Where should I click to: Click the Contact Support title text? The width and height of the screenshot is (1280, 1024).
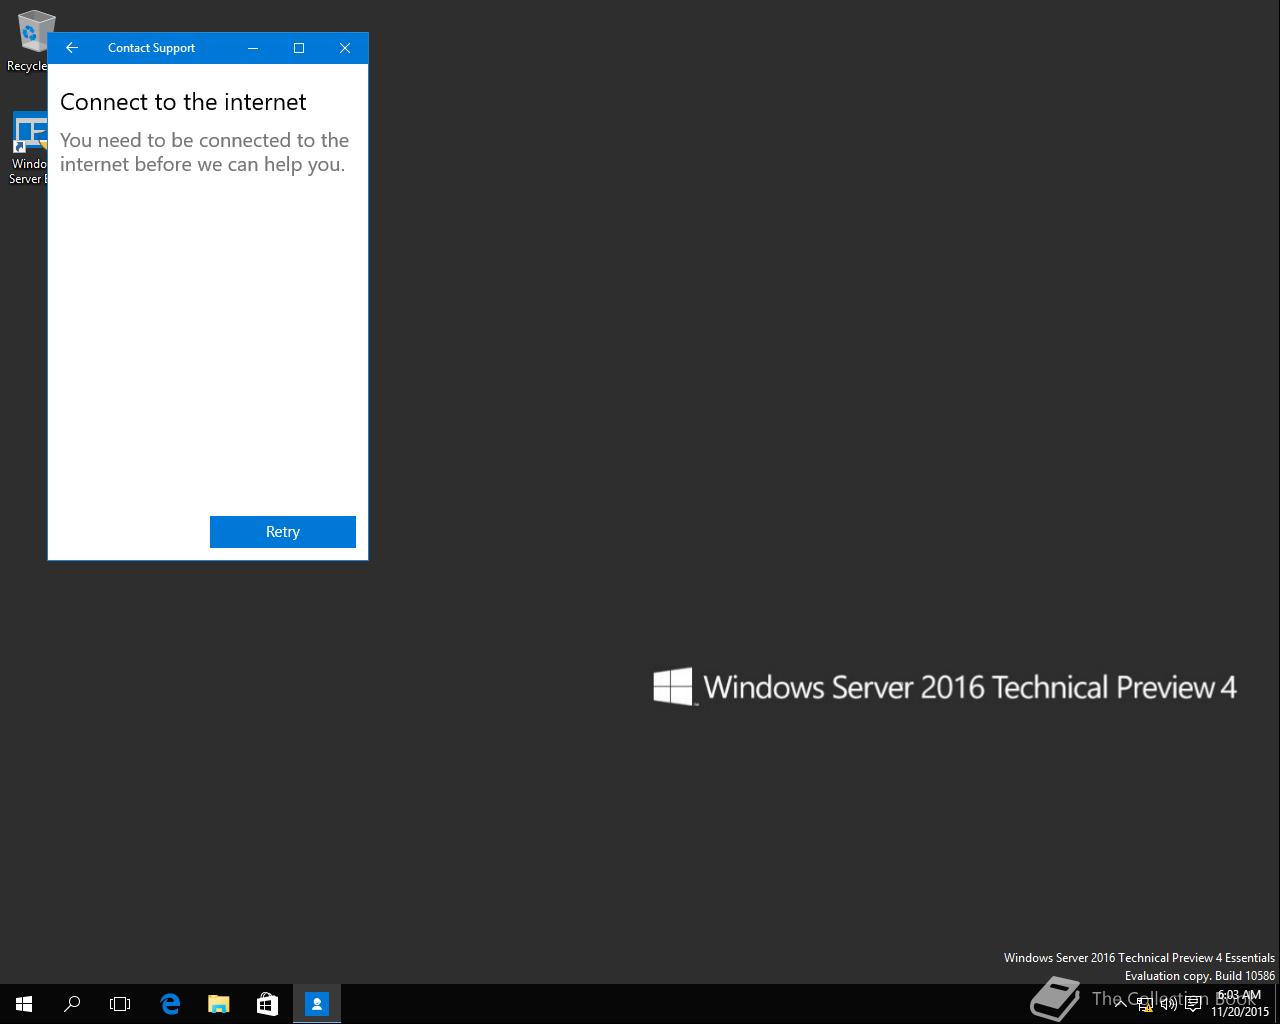(x=151, y=48)
